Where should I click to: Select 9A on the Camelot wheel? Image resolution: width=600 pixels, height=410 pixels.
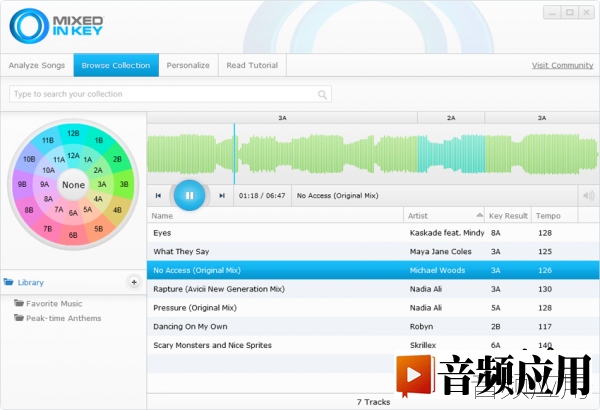[x=44, y=184]
